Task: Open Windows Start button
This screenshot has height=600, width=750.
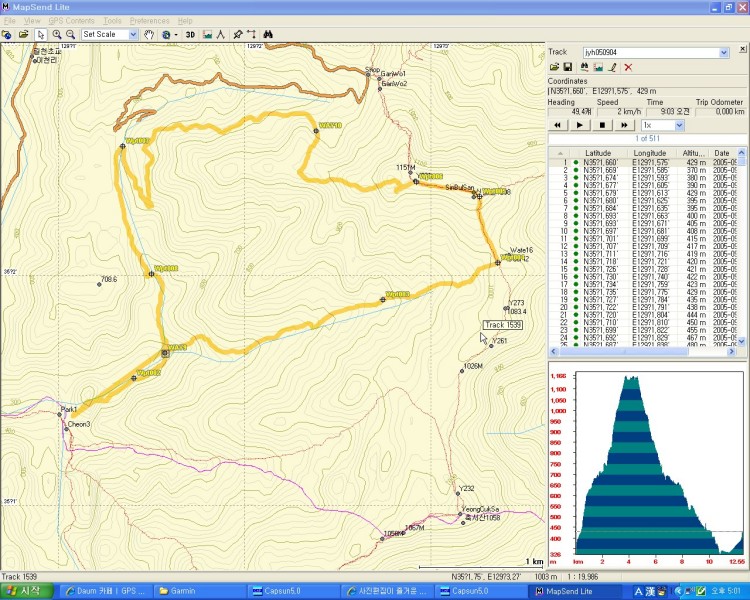Action: pyautogui.click(x=26, y=591)
